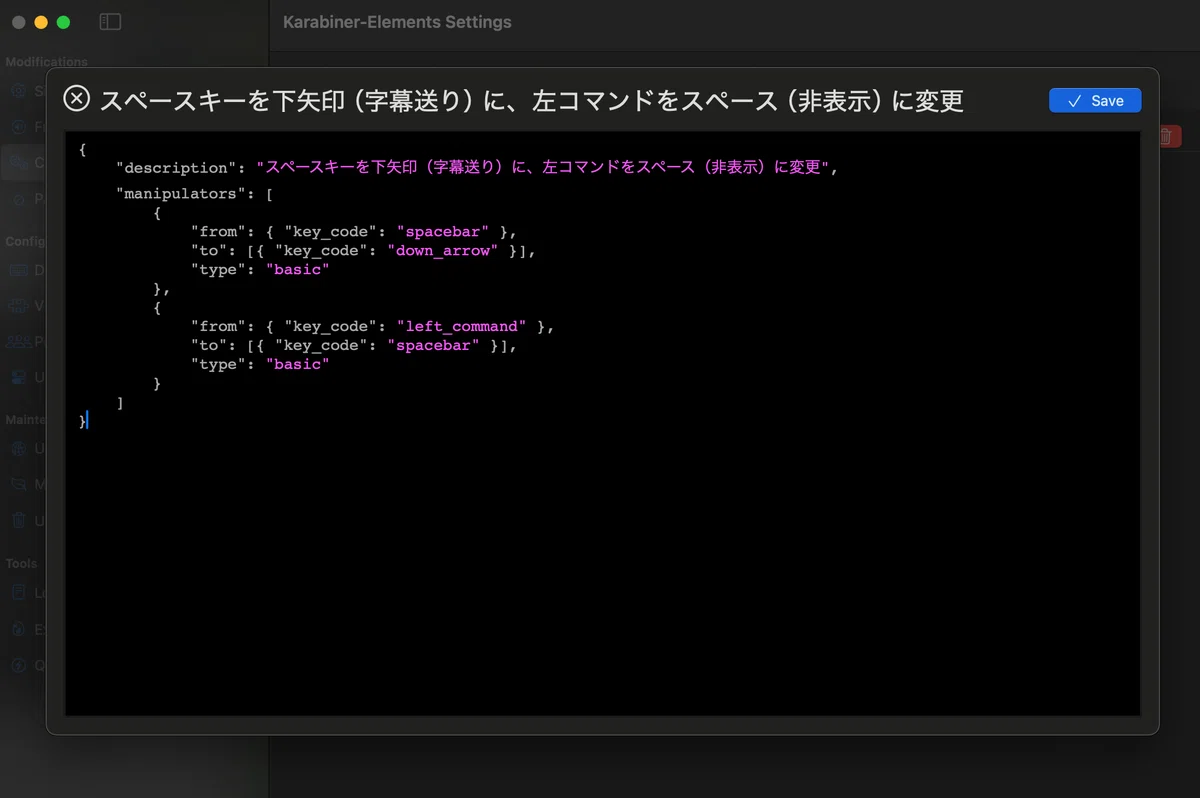This screenshot has width=1200, height=798.
Task: Open Log via the document sidebar icon
Action: pos(19,592)
